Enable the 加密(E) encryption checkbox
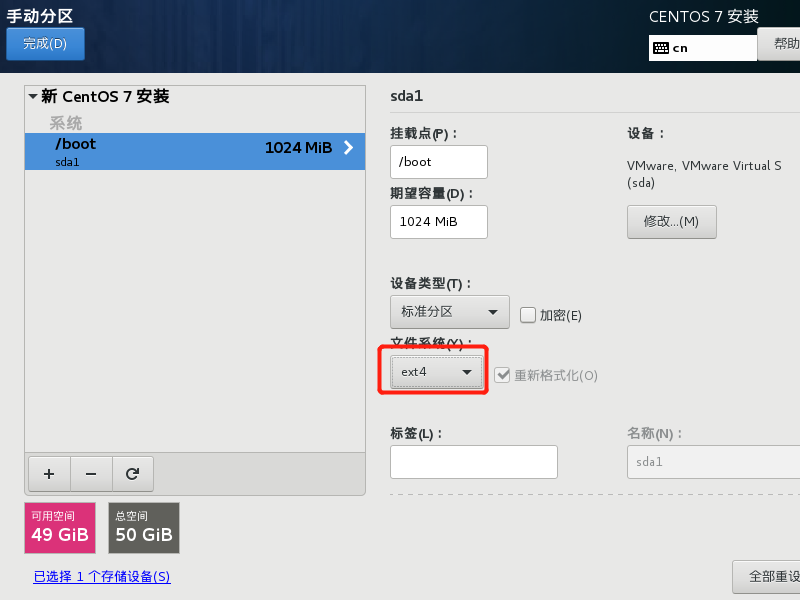This screenshot has height=600, width=800. point(529,315)
